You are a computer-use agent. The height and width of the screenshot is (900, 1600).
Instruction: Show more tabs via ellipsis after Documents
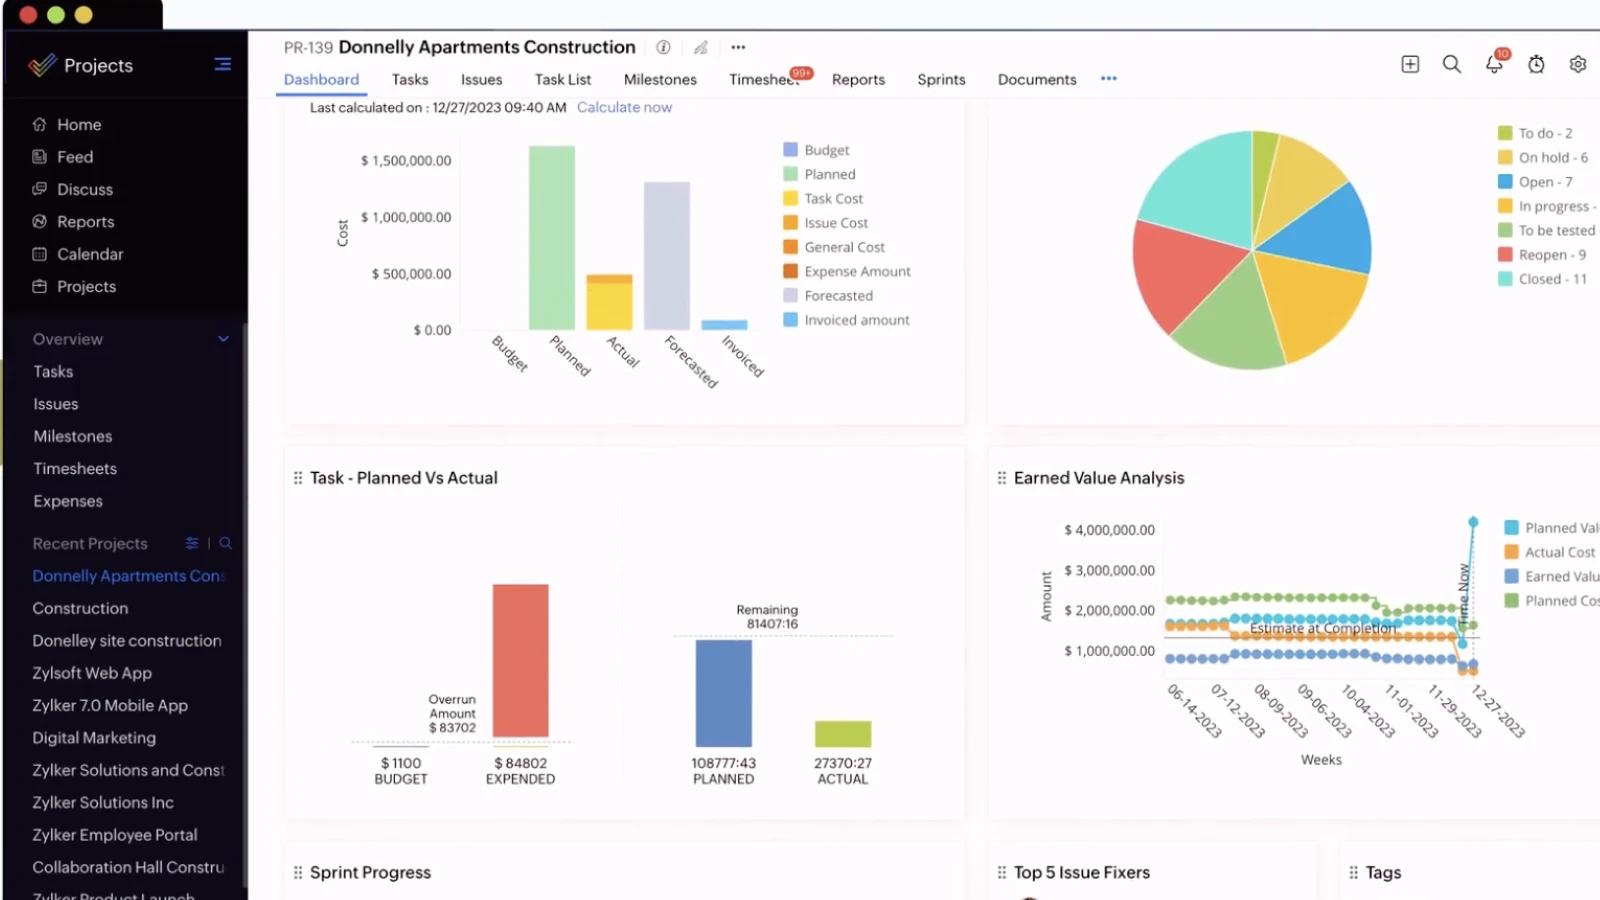pyautogui.click(x=1109, y=79)
